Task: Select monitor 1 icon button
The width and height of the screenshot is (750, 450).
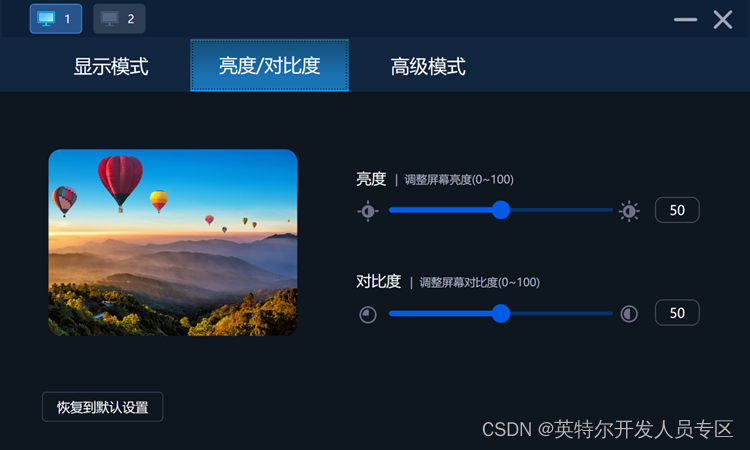Action: (56, 19)
